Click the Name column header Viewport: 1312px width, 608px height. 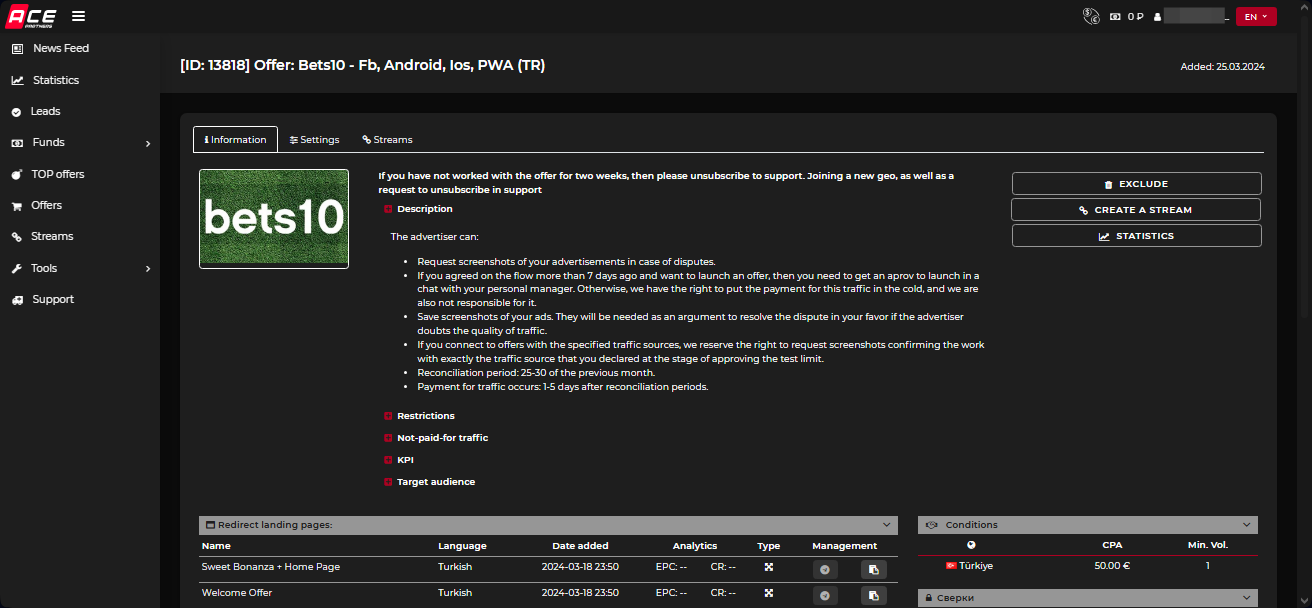(216, 546)
